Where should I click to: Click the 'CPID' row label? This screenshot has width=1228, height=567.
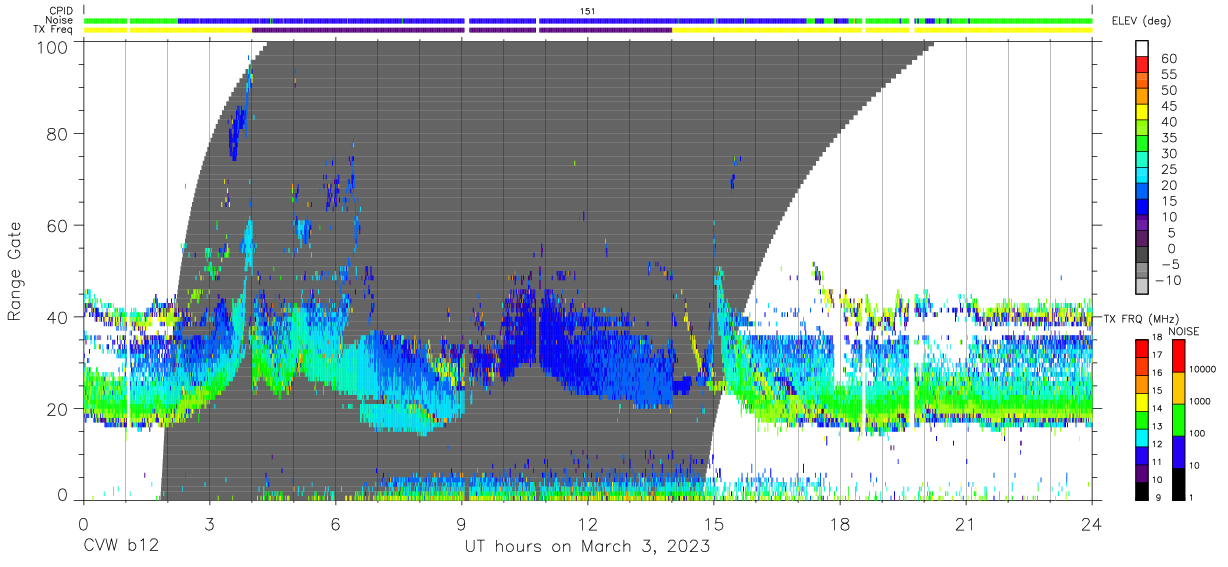pos(60,10)
